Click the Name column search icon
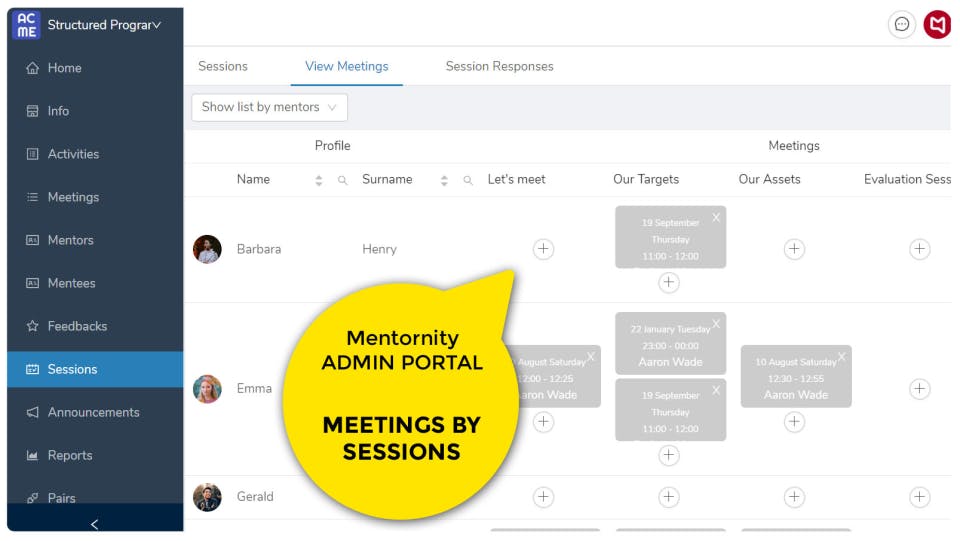 click(342, 180)
